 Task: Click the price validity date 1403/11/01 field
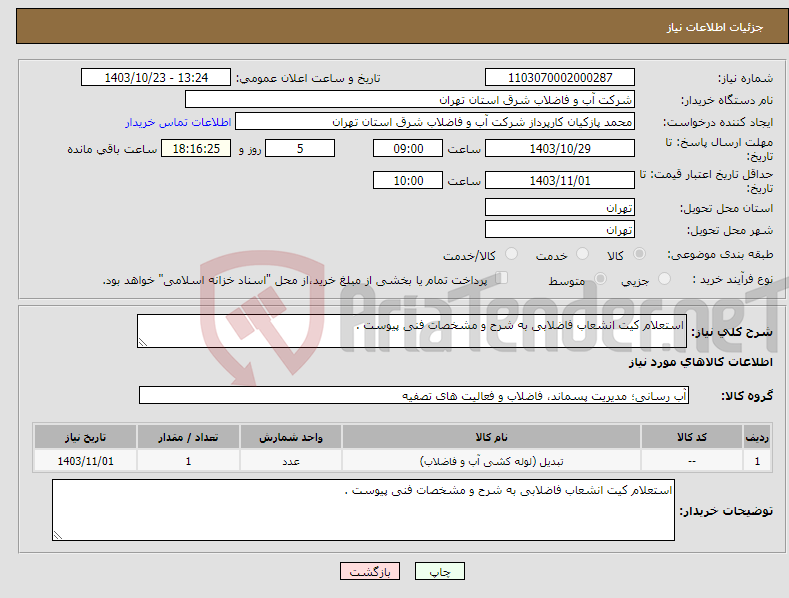[x=560, y=180]
